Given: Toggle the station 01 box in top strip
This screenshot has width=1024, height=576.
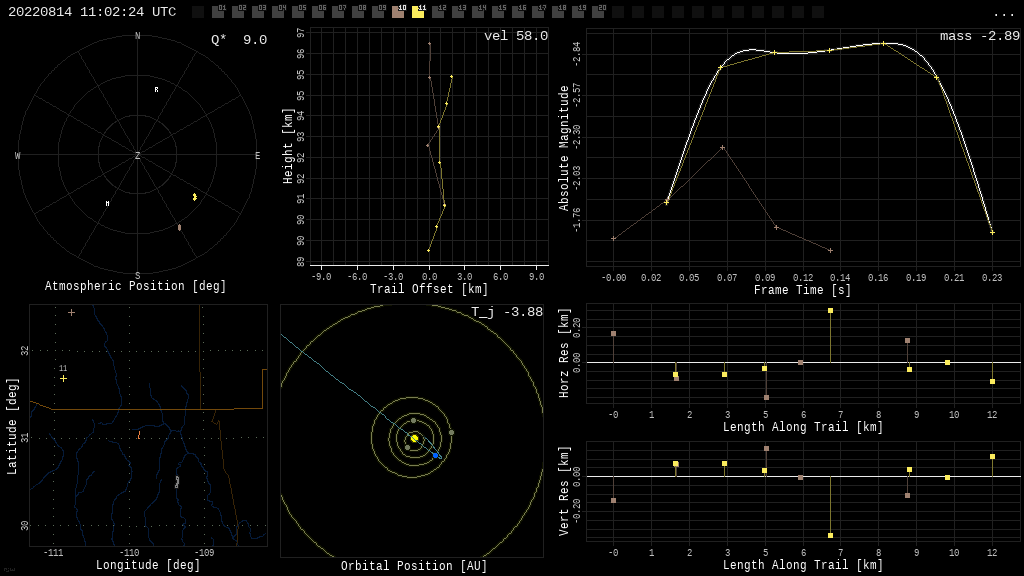Looking at the screenshot, I should pos(218,12).
